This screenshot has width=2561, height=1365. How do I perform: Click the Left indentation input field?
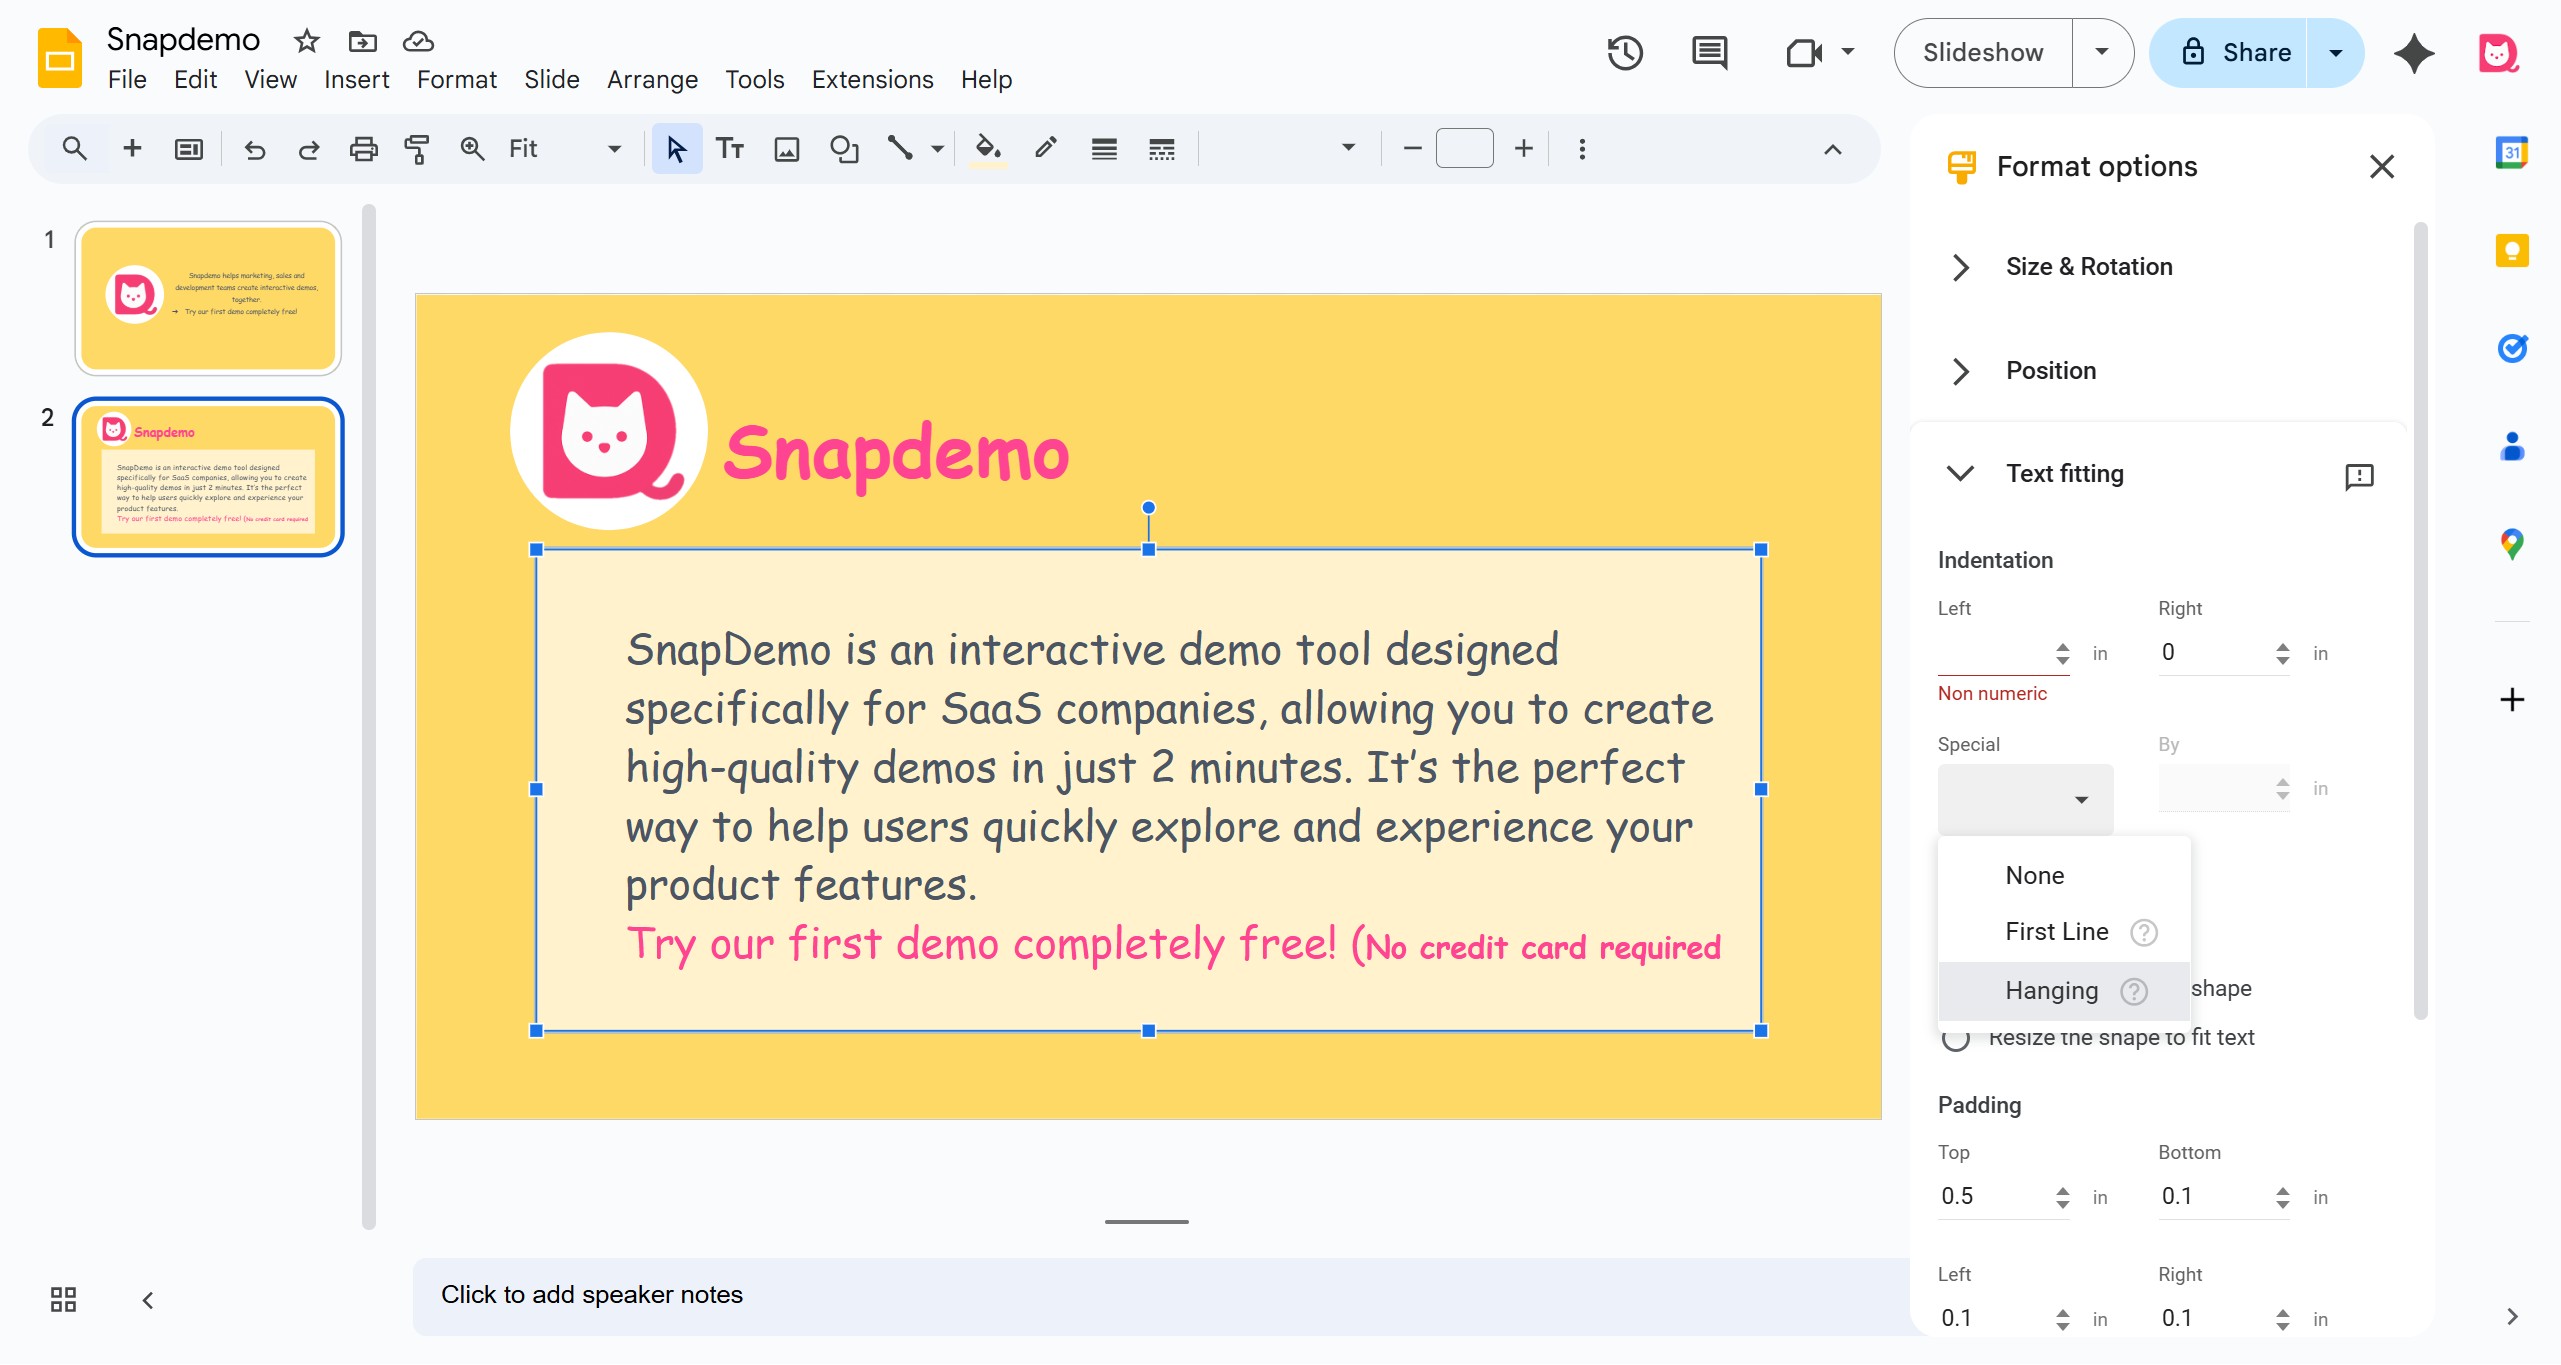[1994, 653]
